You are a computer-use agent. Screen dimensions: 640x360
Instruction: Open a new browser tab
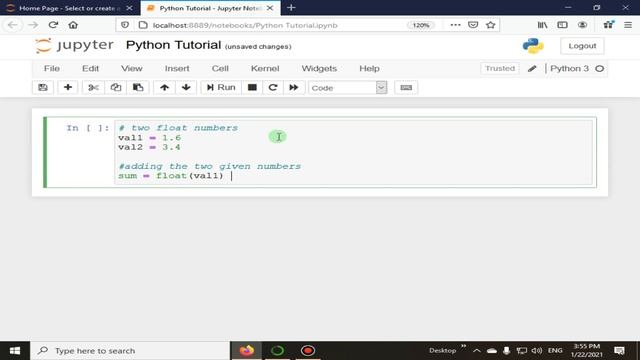coord(291,8)
